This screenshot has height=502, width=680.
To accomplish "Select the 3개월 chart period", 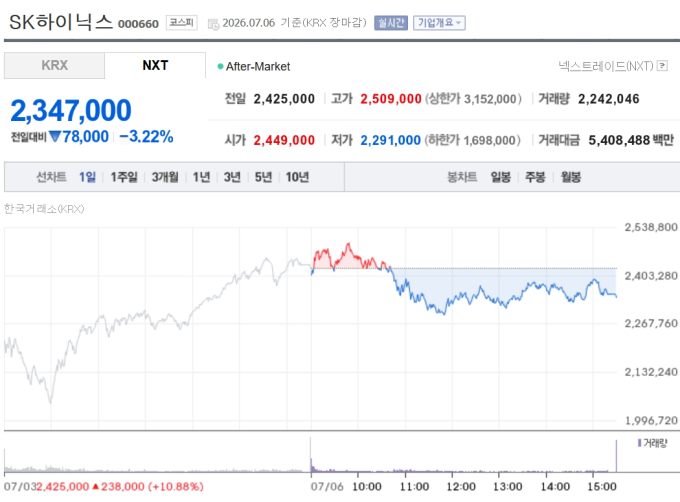I will coord(165,177).
